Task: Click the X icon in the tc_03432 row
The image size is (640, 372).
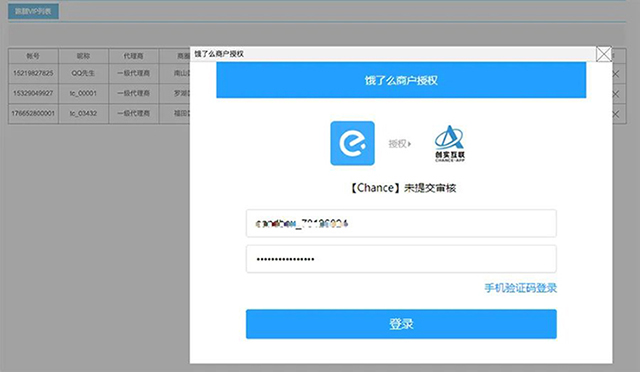Action: [616, 114]
